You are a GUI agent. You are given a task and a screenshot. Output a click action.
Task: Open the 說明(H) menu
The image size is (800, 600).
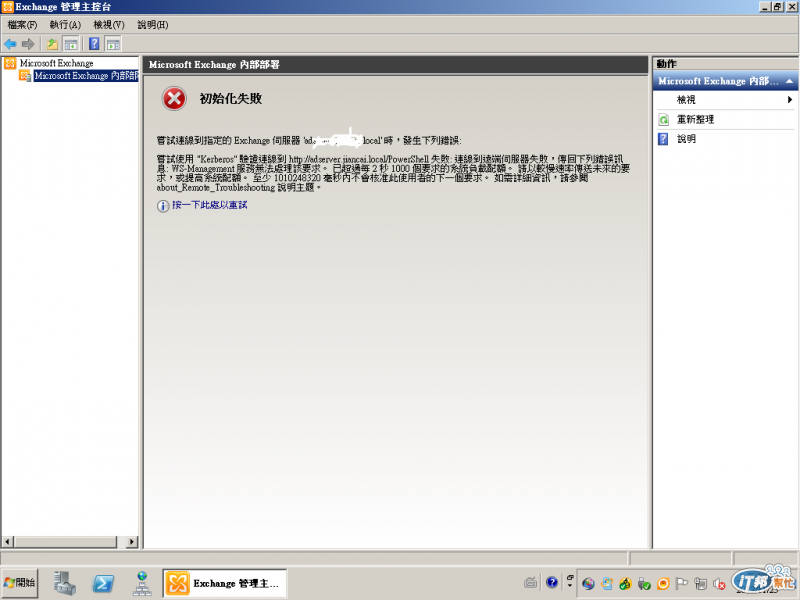coord(153,24)
